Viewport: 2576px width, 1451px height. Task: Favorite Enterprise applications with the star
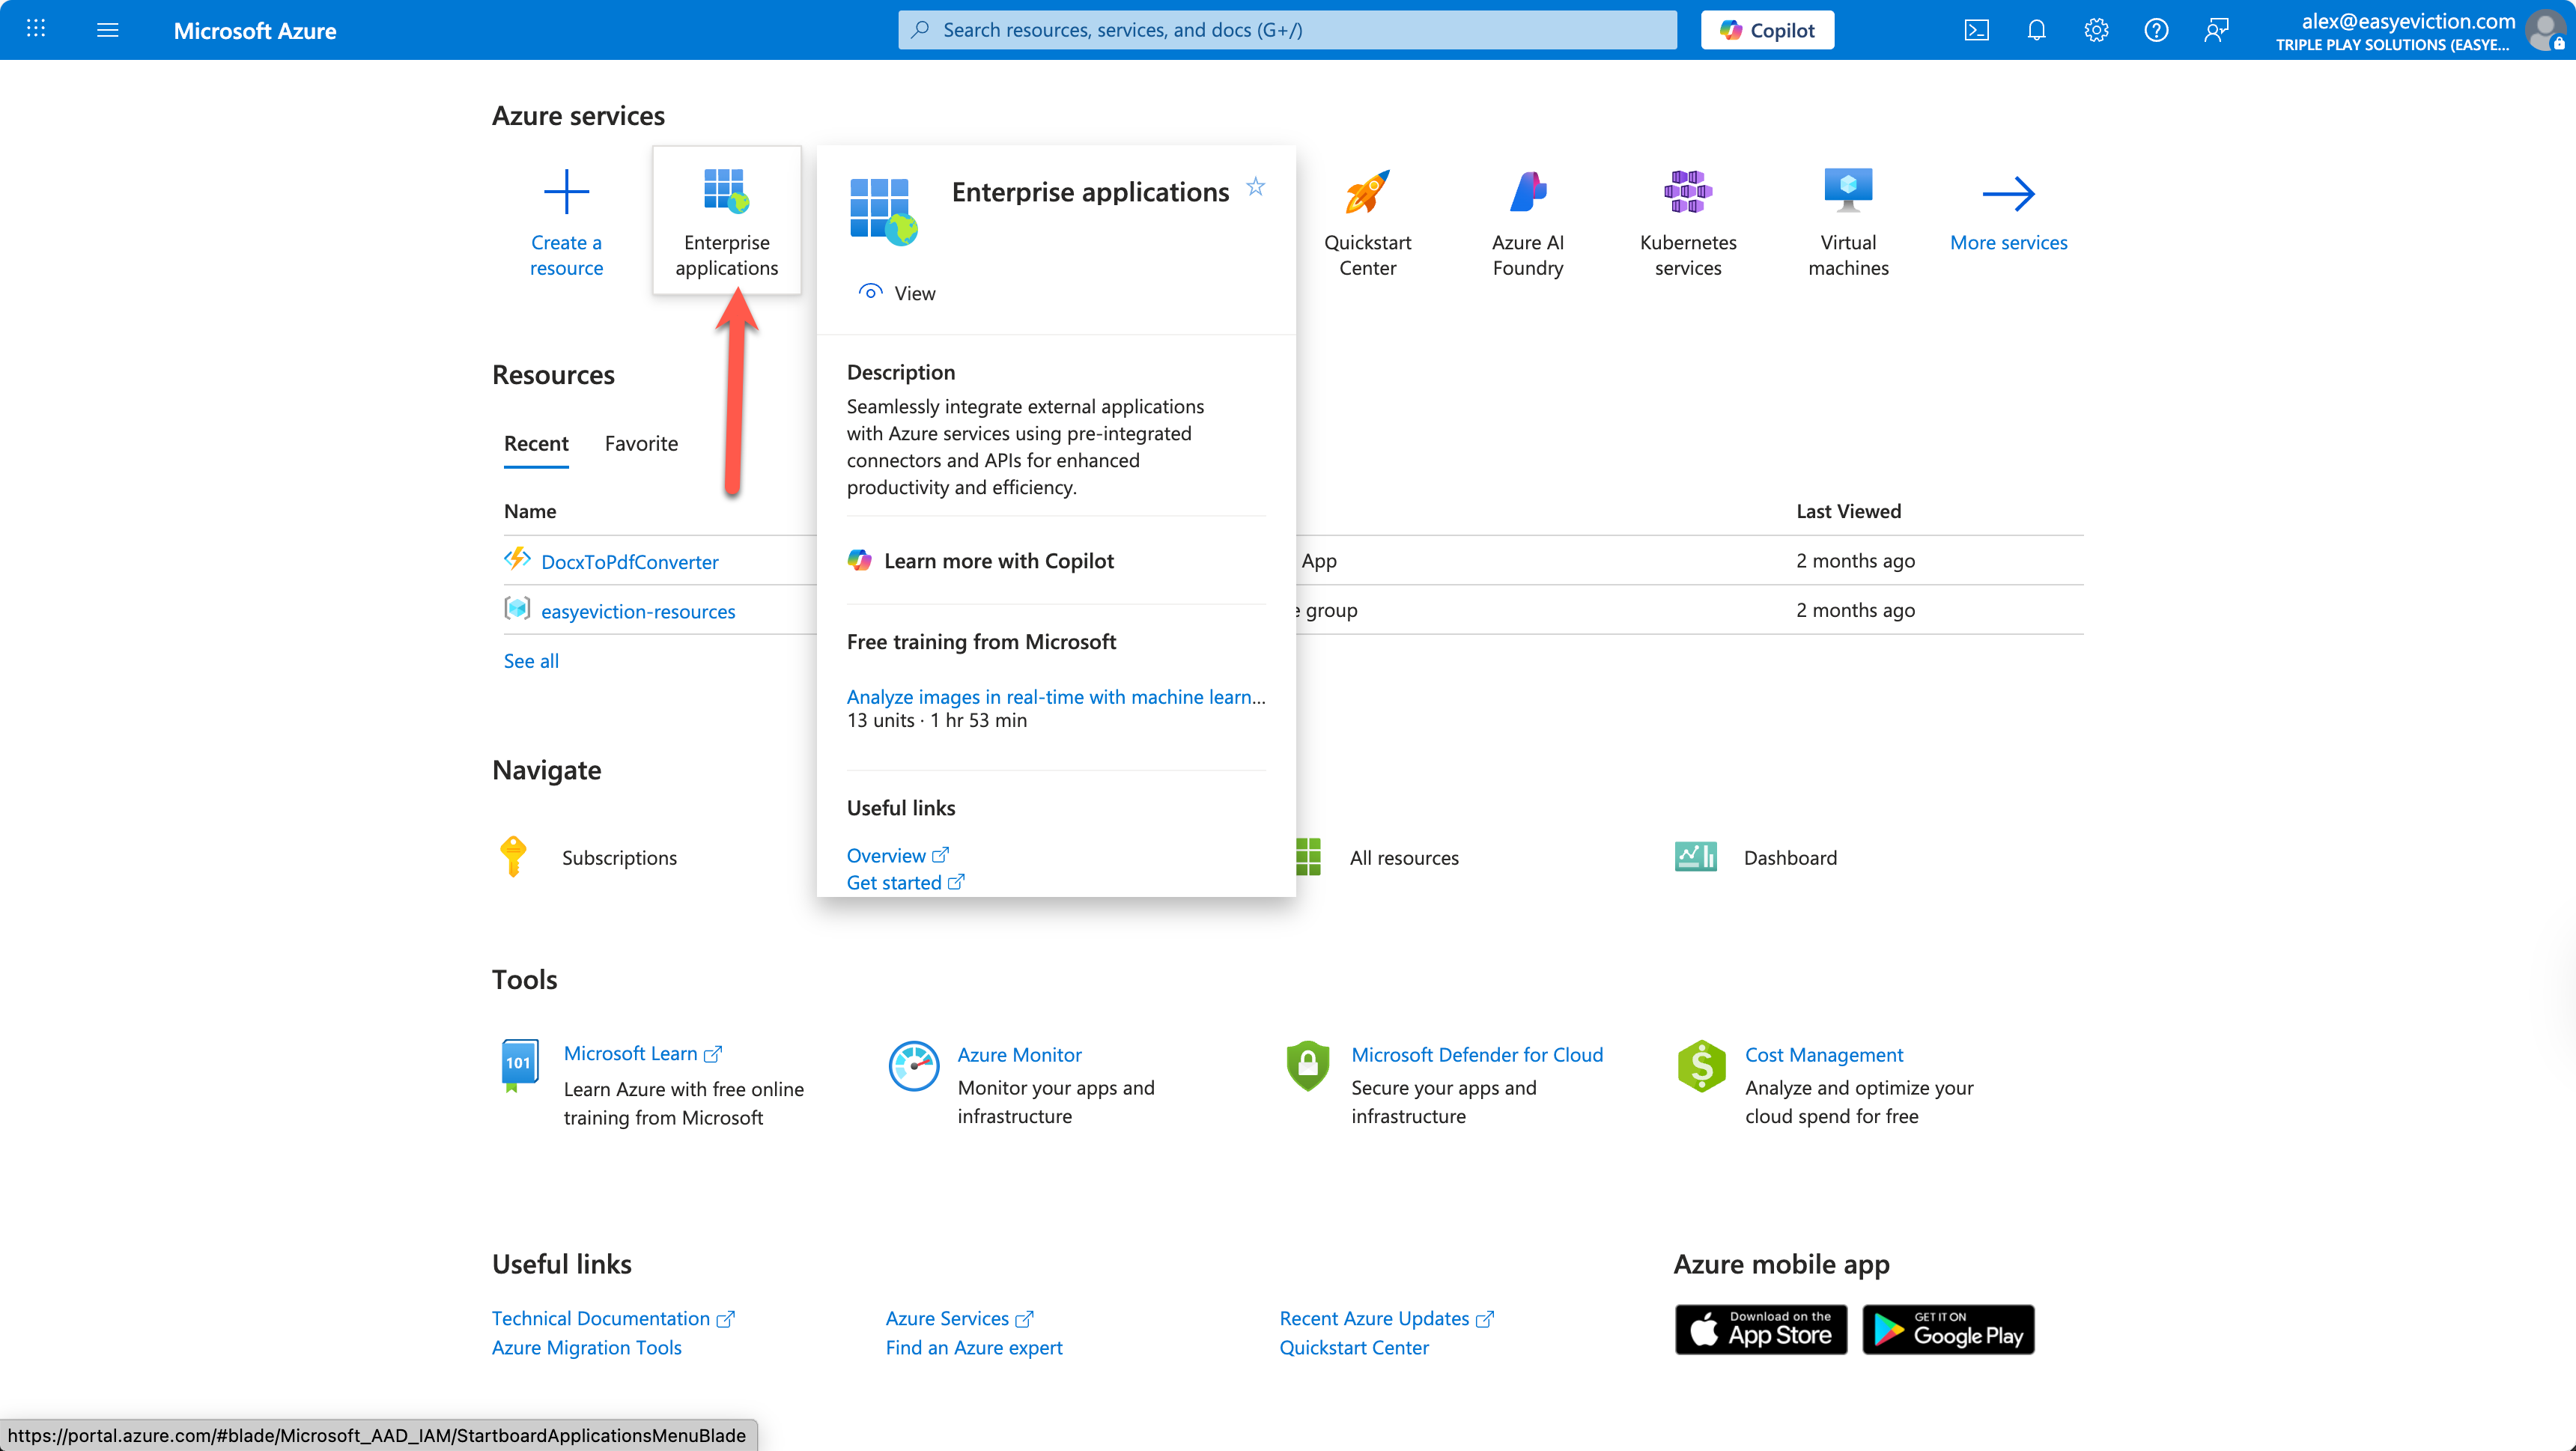coord(1255,187)
